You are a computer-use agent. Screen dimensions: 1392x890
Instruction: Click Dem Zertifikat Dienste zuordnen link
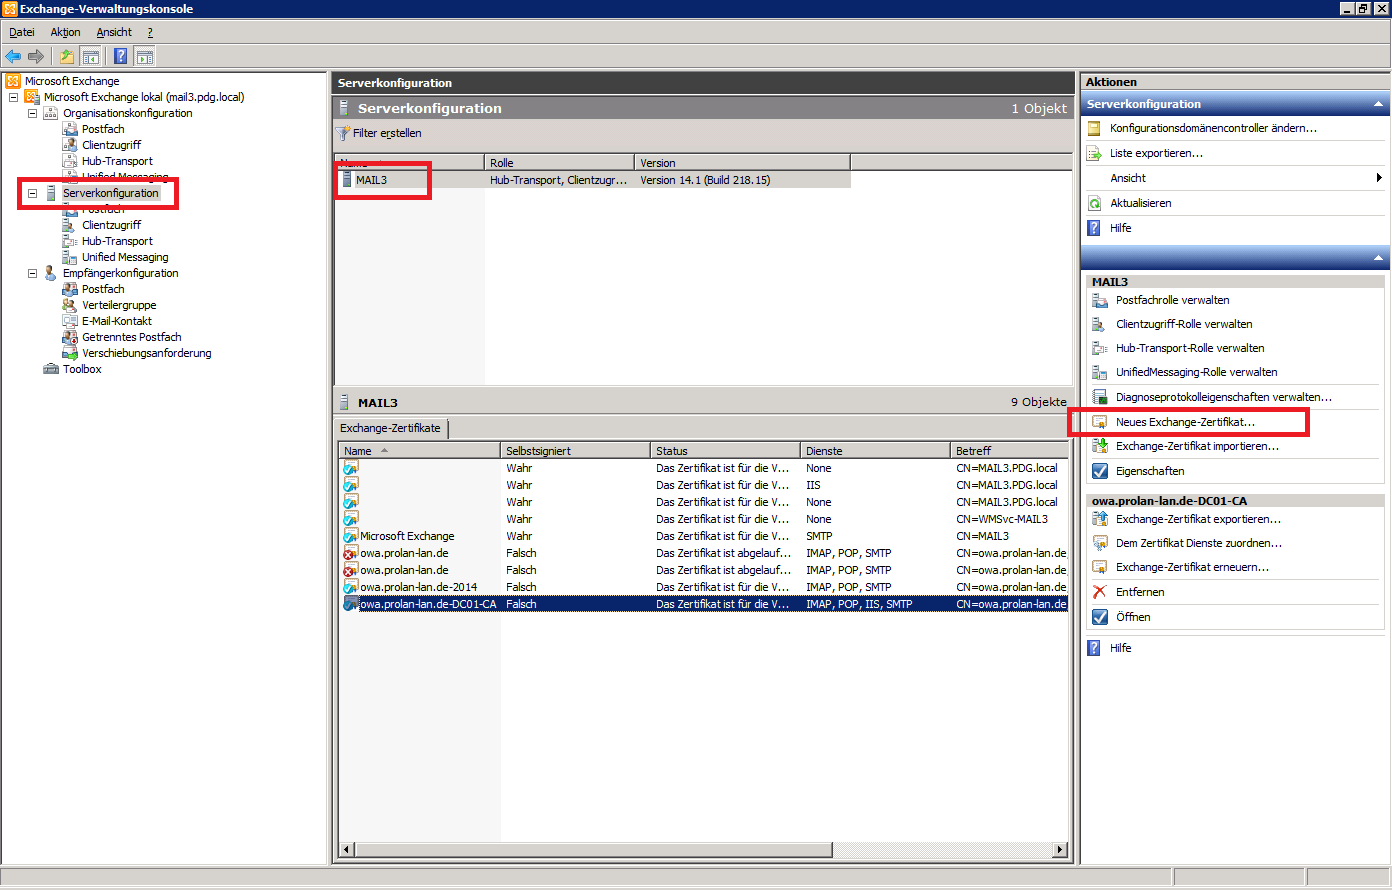click(1198, 543)
